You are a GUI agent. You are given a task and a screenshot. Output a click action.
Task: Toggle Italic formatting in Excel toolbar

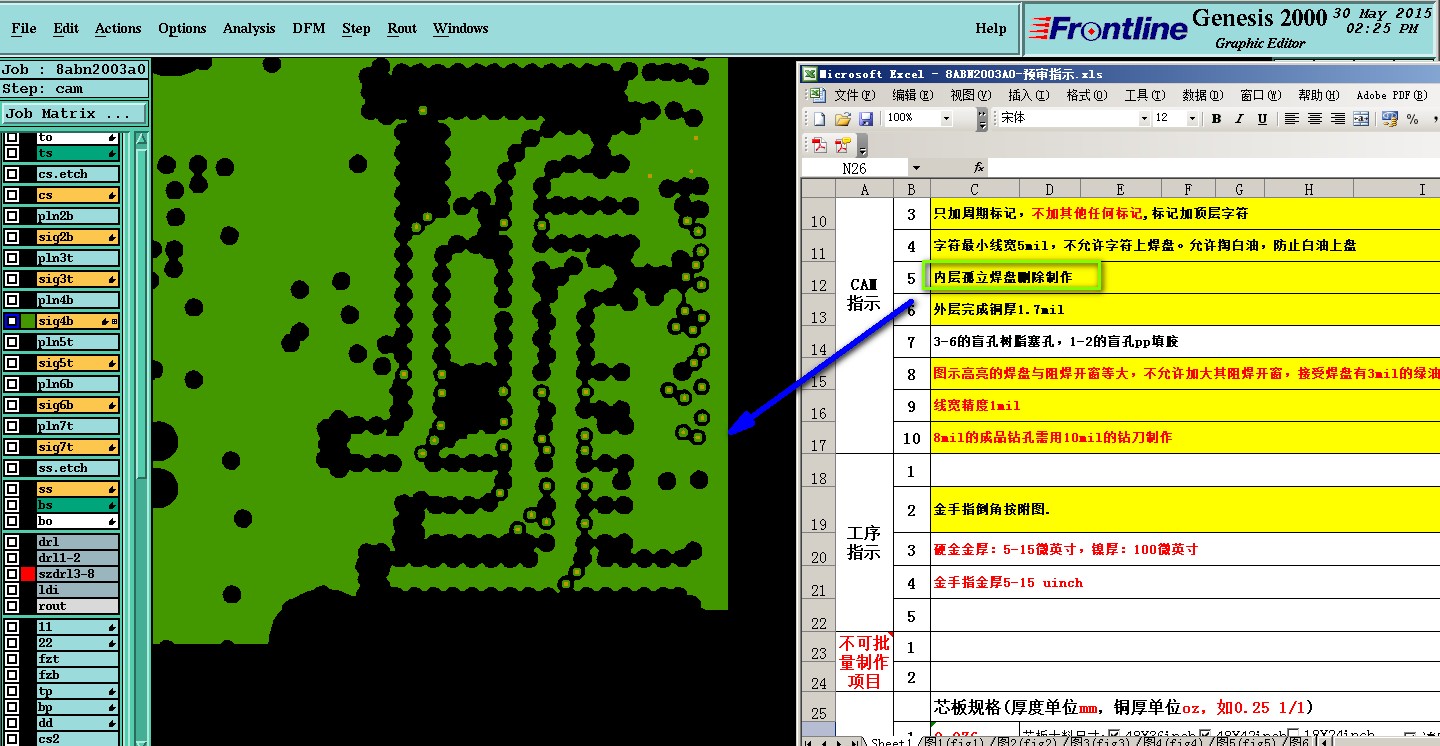point(1239,119)
